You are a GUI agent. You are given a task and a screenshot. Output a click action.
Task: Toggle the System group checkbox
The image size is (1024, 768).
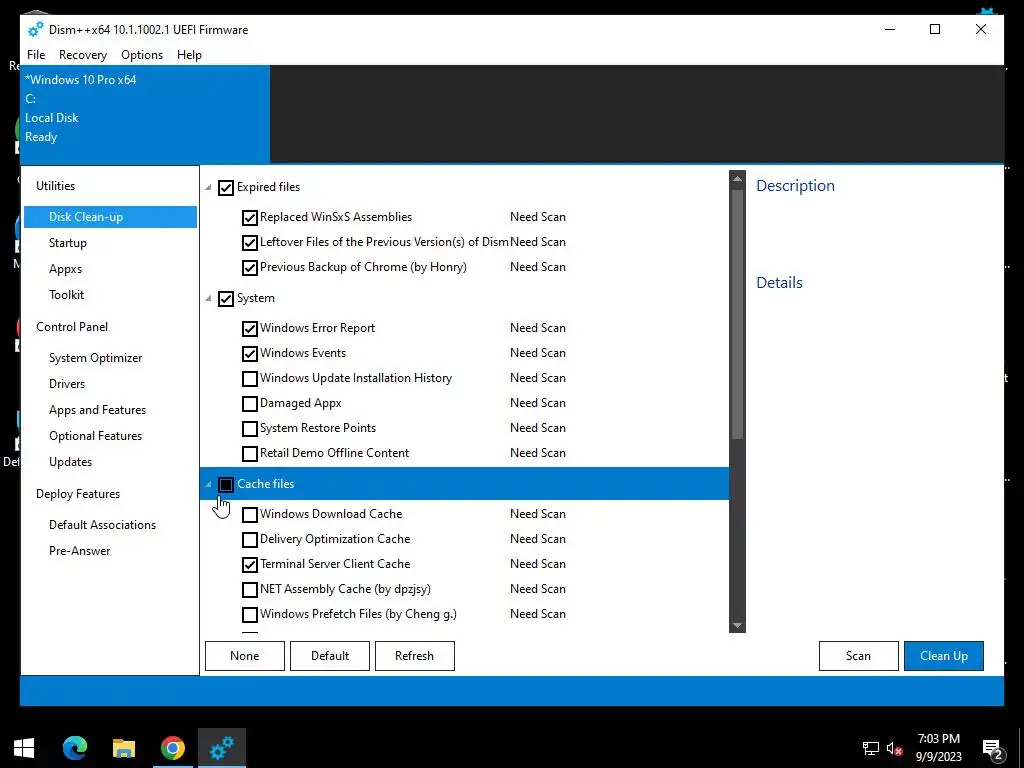226,299
